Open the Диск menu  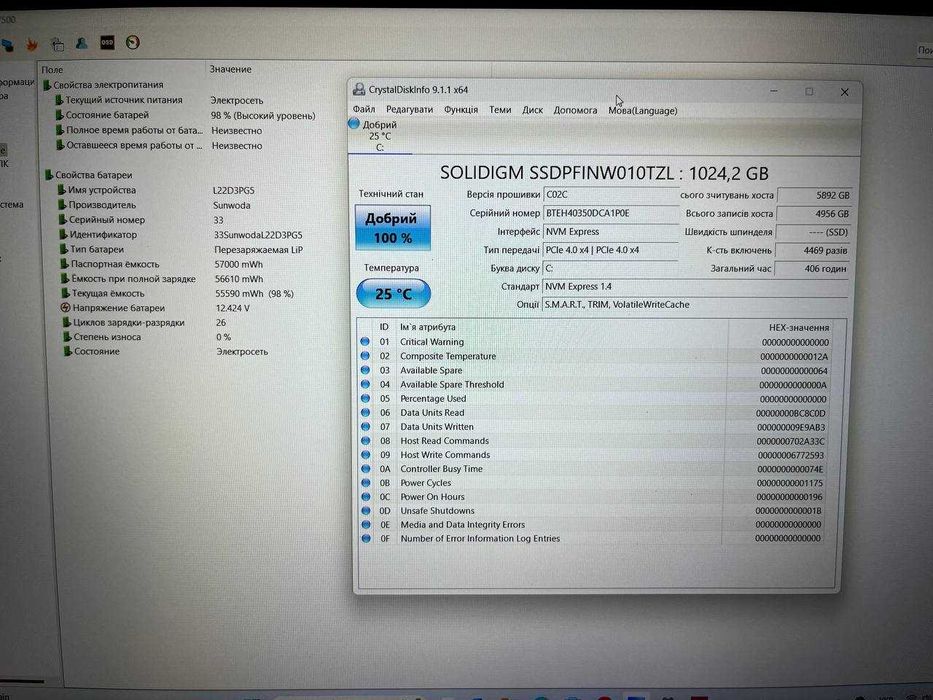(533, 110)
